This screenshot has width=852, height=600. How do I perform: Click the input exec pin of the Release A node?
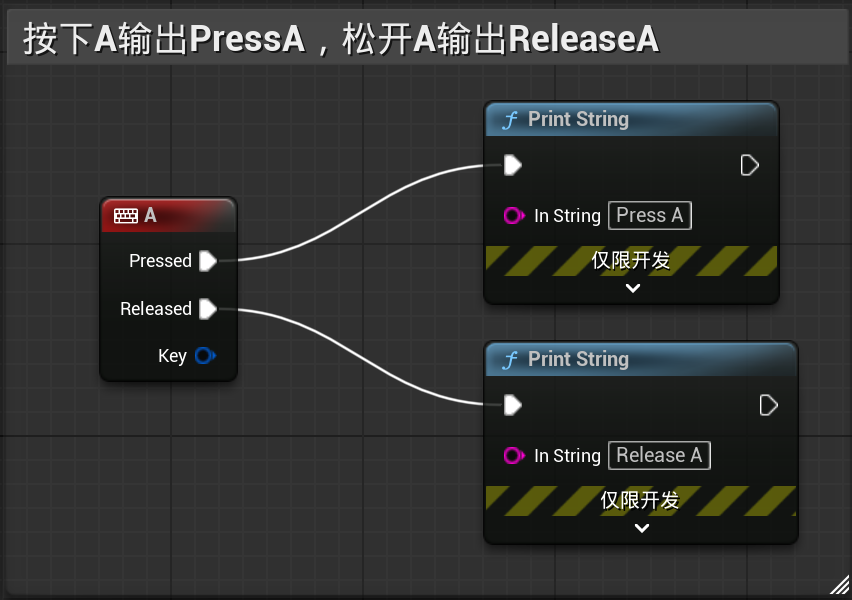tap(512, 405)
